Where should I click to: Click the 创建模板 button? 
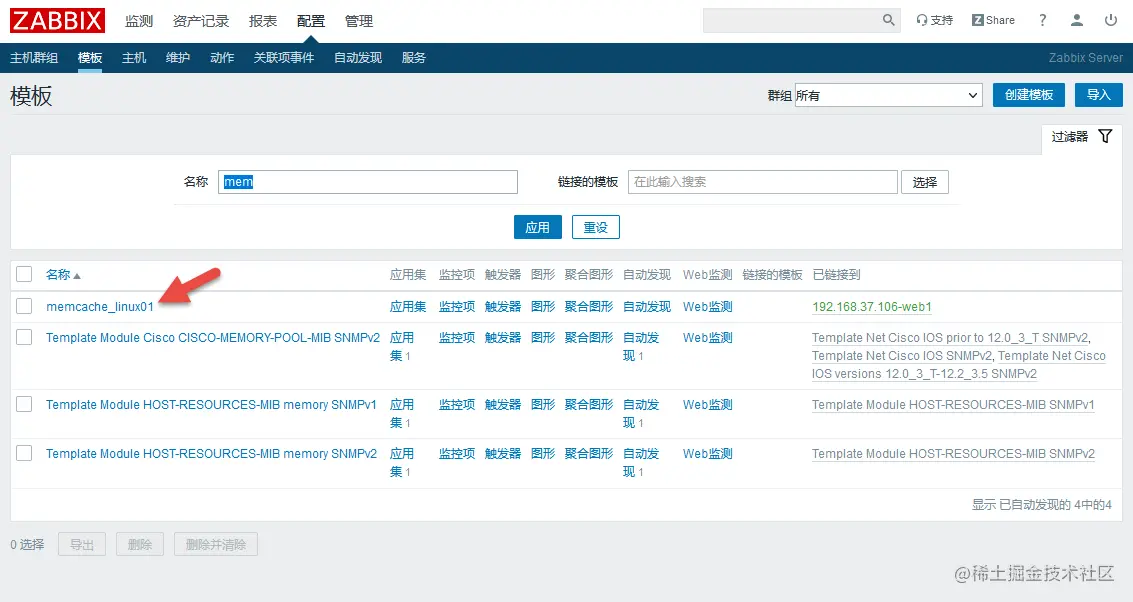(1028, 95)
